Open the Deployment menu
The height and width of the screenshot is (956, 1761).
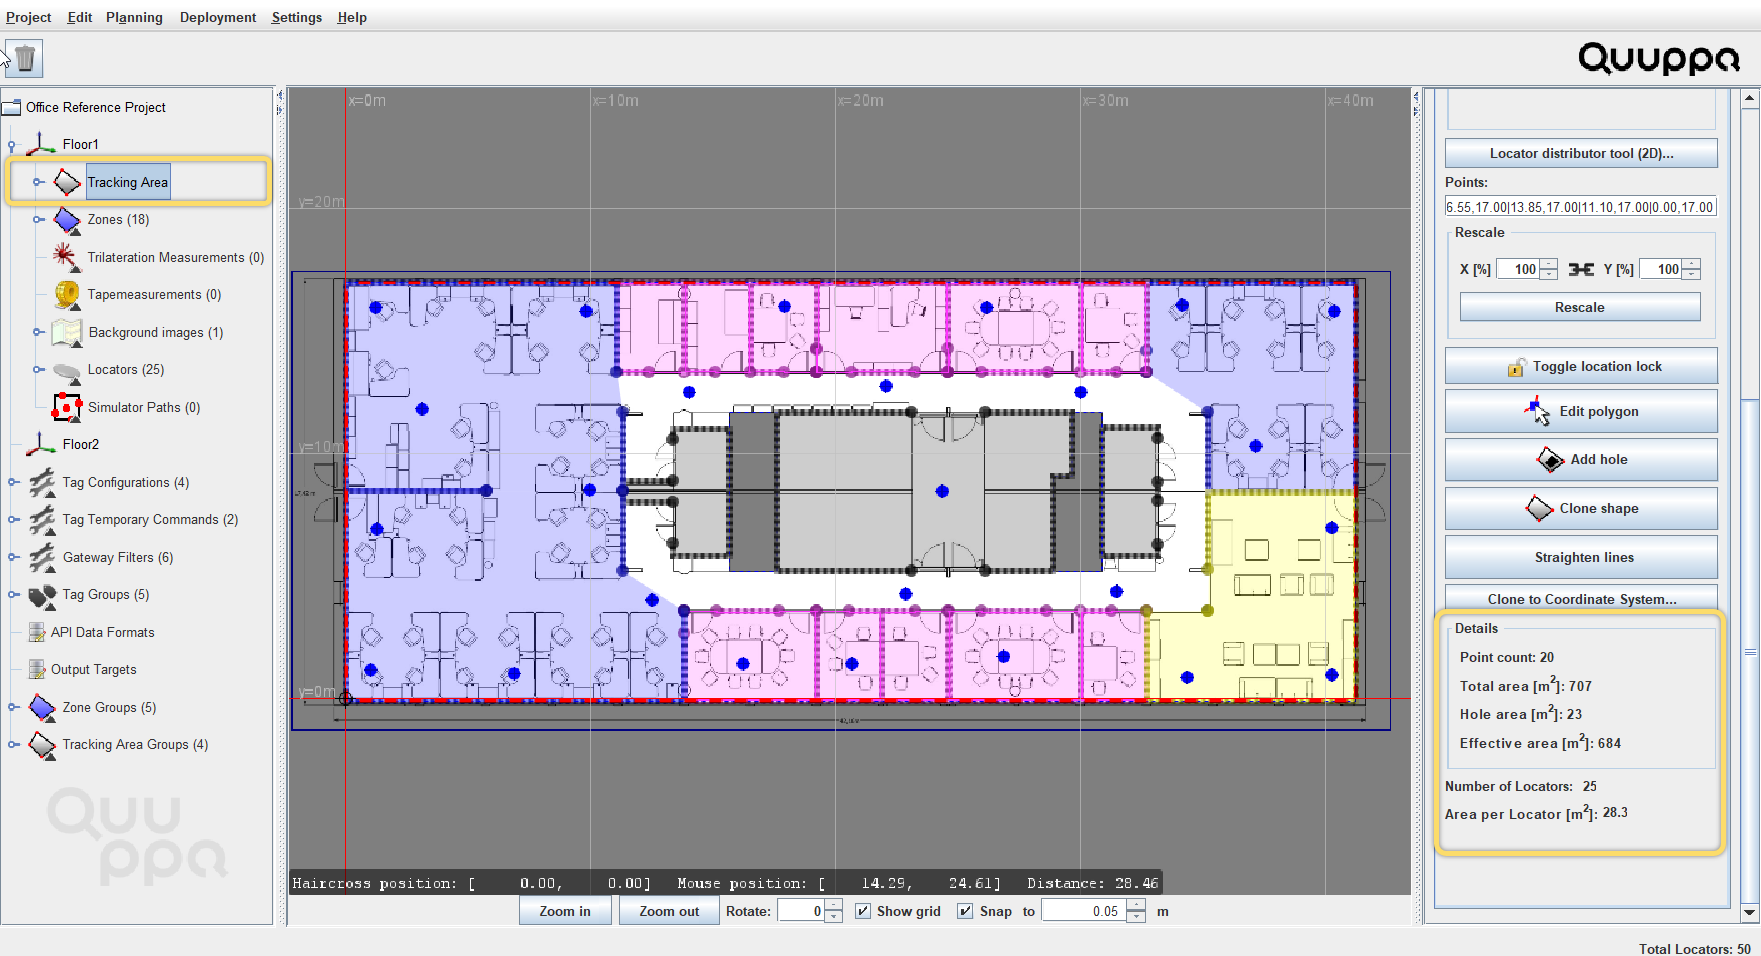pos(218,17)
